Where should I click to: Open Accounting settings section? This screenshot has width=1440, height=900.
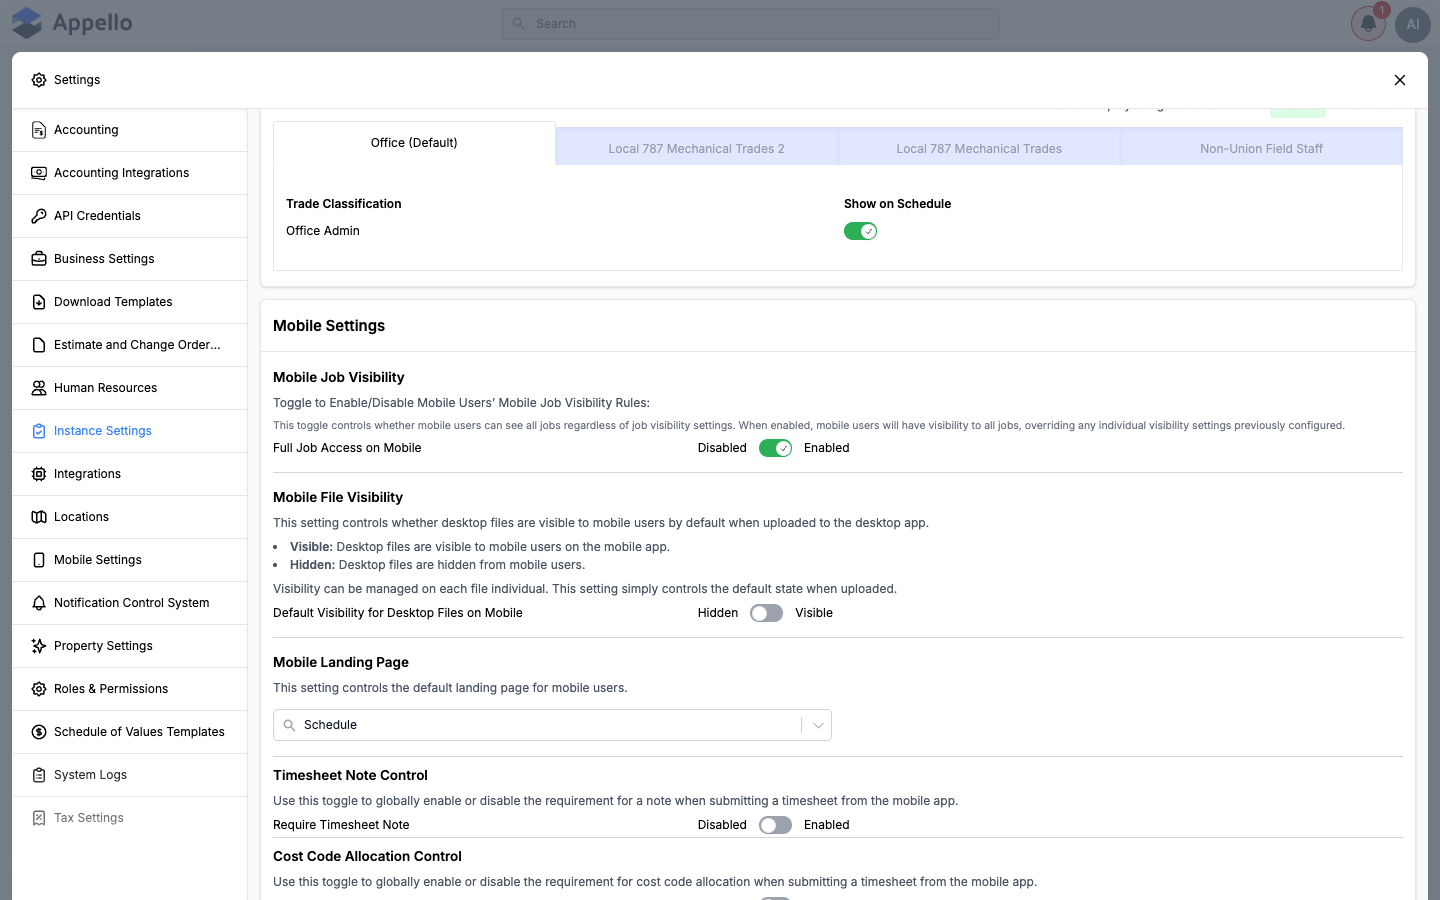point(130,130)
